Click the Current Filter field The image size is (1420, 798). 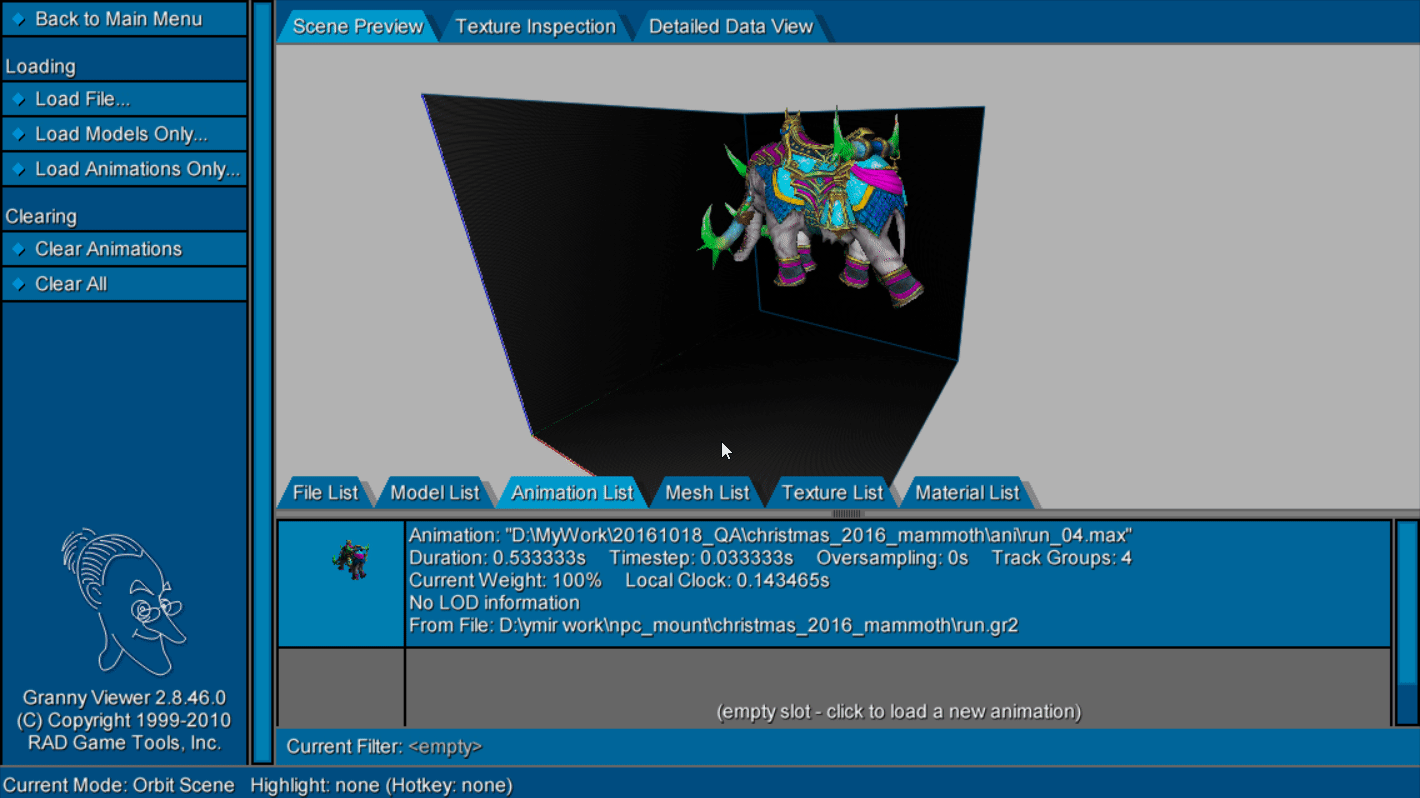(x=846, y=746)
